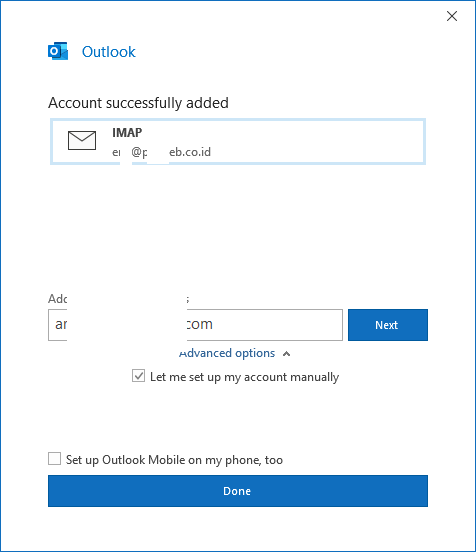Viewport: 476px width, 552px height.
Task: Collapse Advanced options using the chevron arrow
Action: point(287,354)
